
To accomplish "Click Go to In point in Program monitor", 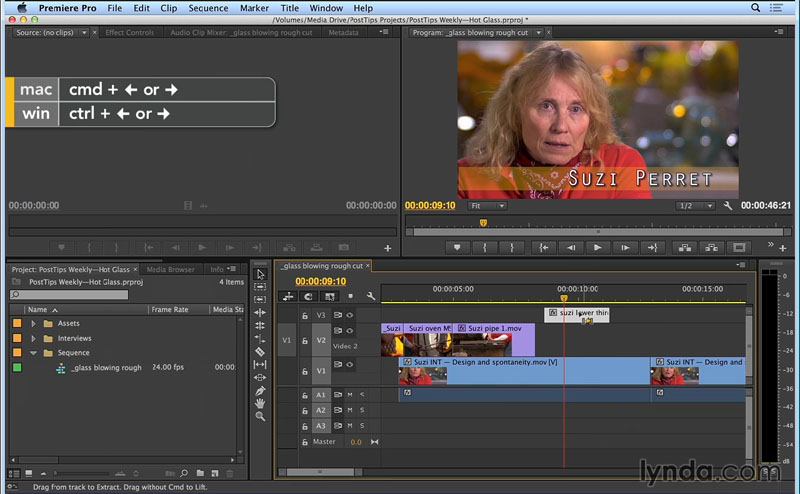I will [544, 248].
